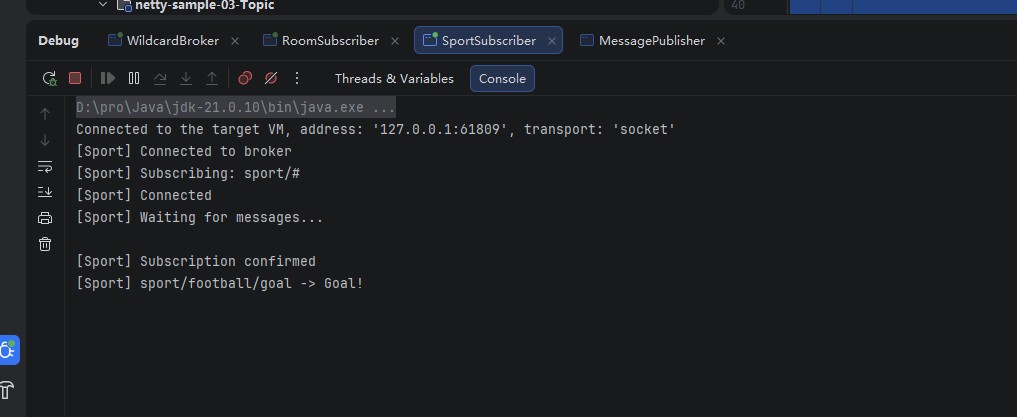Viewport: 1017px width, 417px height.
Task: Close the SportSubscriber tab
Action: coord(552,41)
